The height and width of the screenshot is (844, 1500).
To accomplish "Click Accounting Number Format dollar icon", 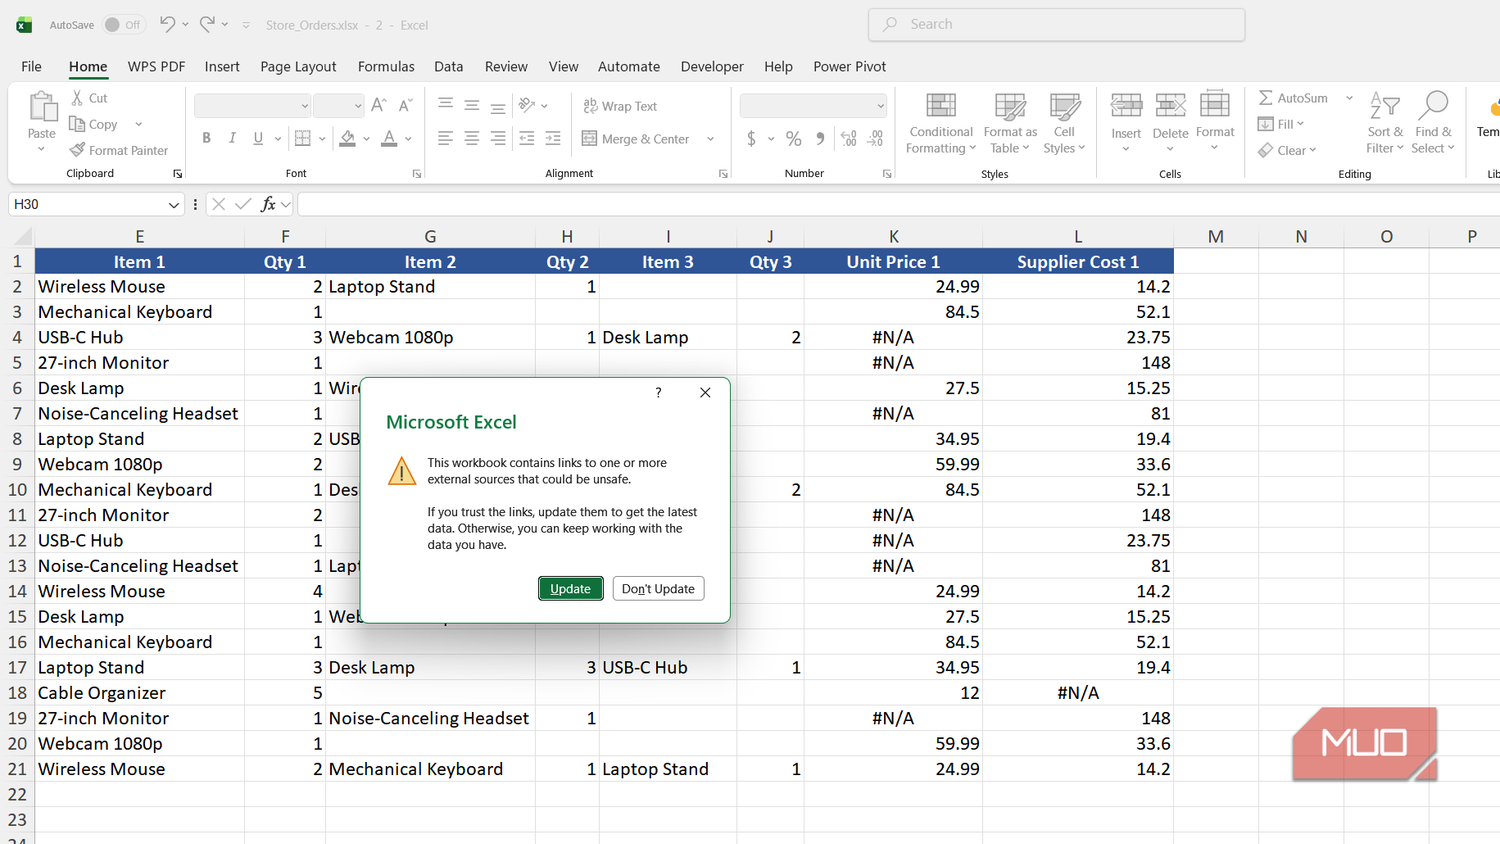I will pyautogui.click(x=751, y=138).
